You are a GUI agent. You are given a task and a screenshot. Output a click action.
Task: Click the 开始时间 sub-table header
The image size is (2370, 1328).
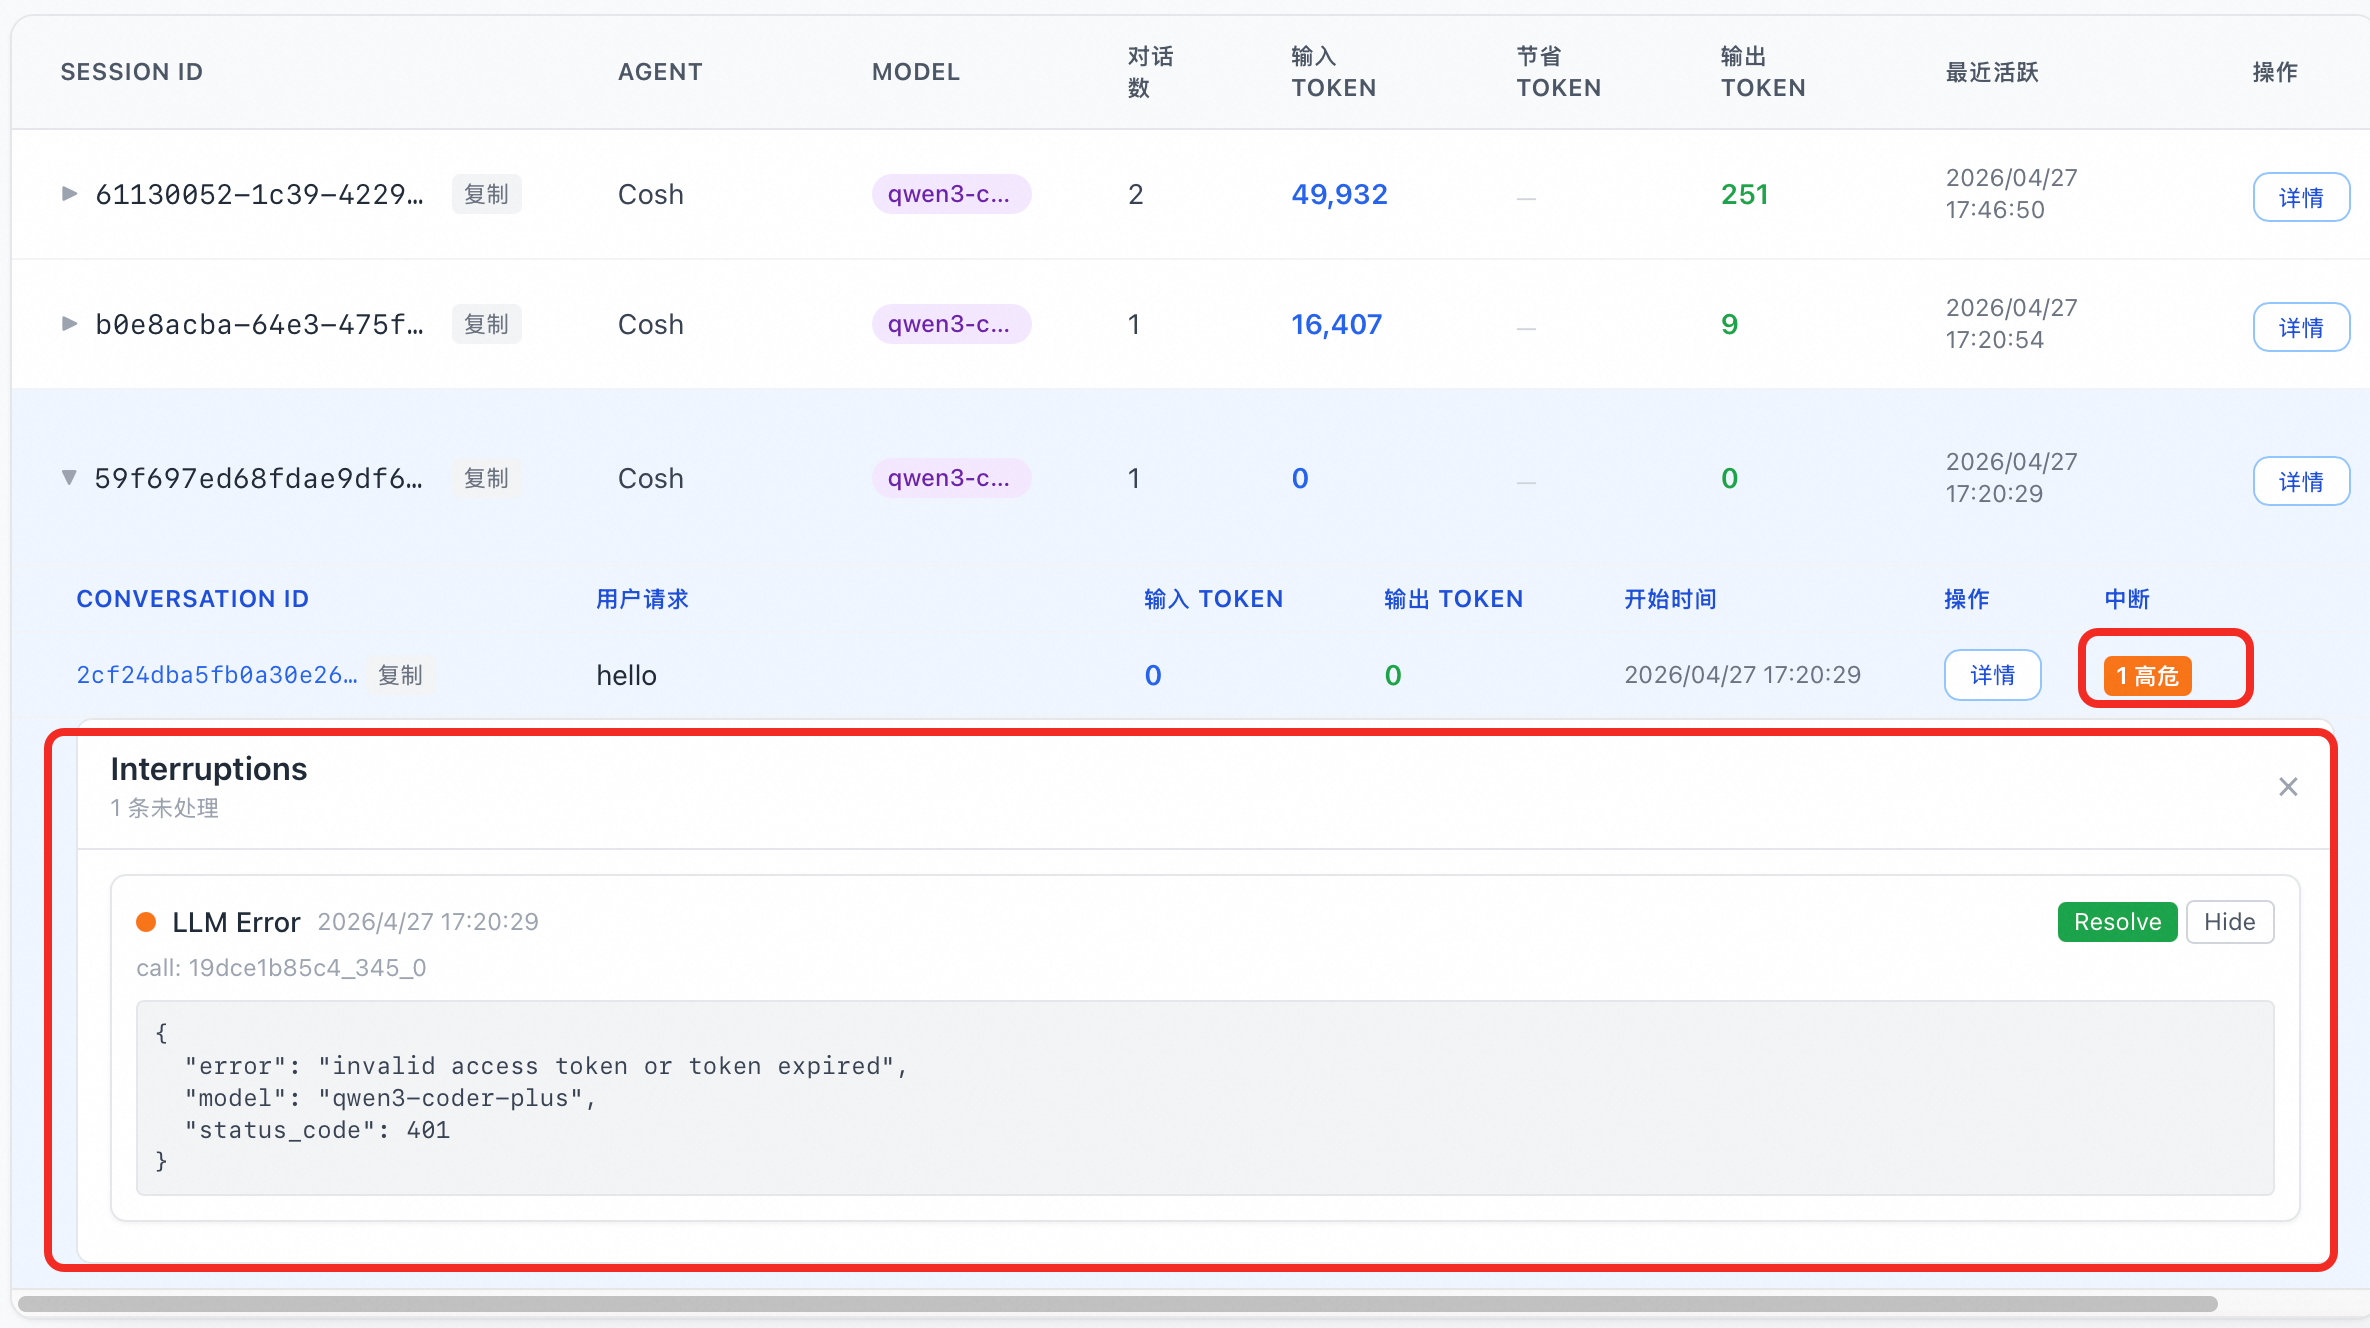(1671, 599)
